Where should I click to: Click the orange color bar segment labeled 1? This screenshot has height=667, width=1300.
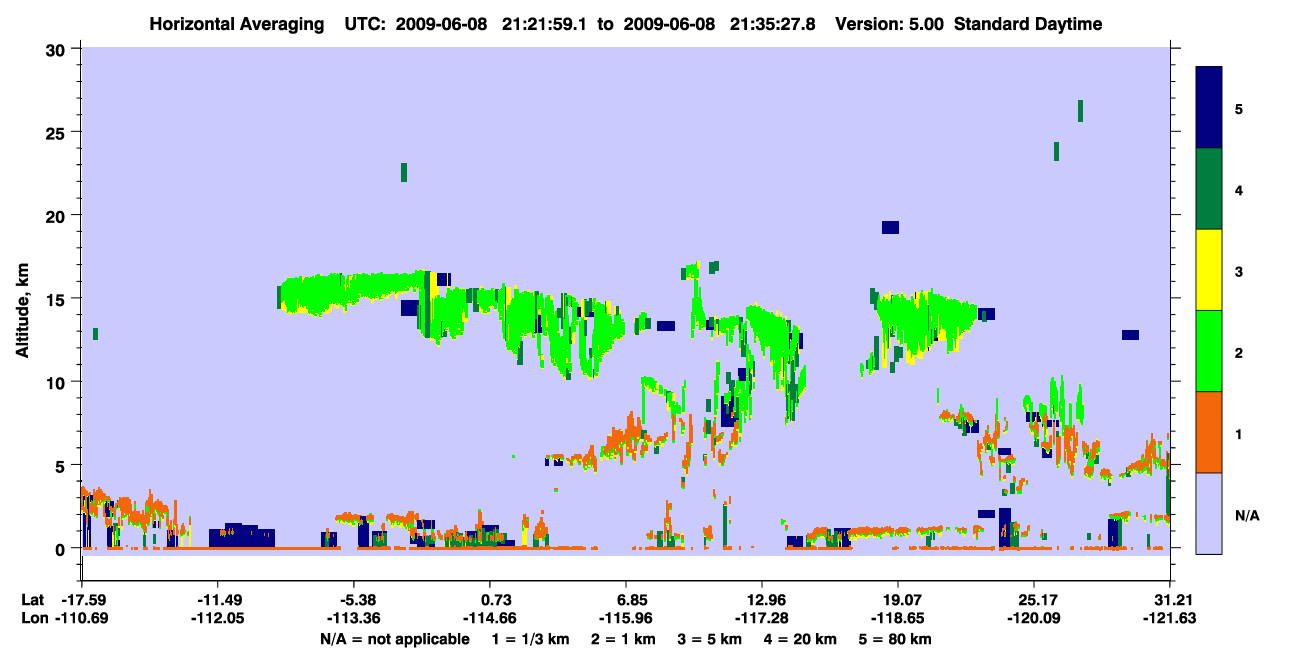coord(1209,431)
